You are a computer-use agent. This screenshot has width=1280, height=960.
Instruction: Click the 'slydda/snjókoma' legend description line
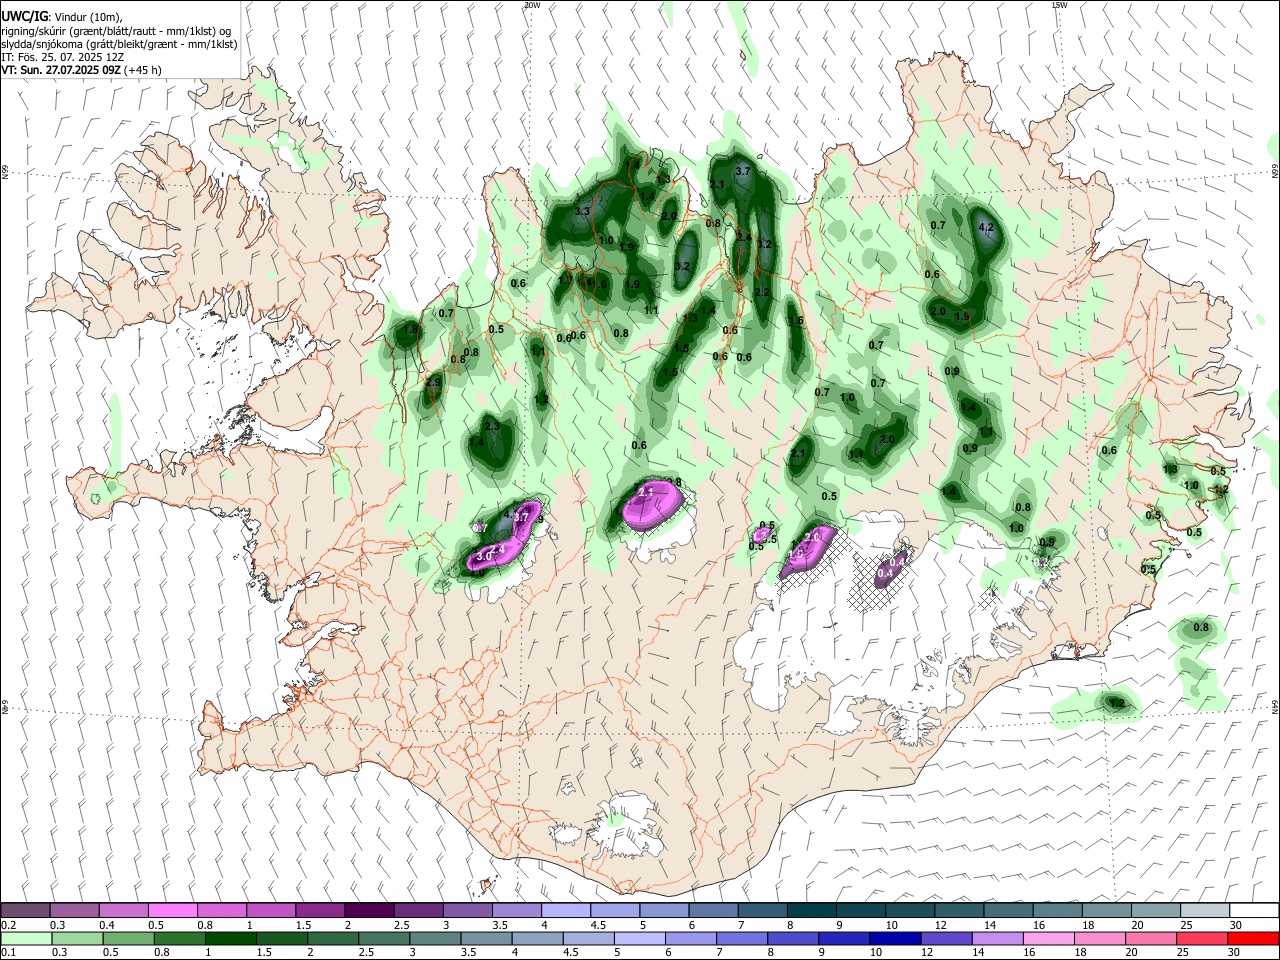(x=119, y=44)
